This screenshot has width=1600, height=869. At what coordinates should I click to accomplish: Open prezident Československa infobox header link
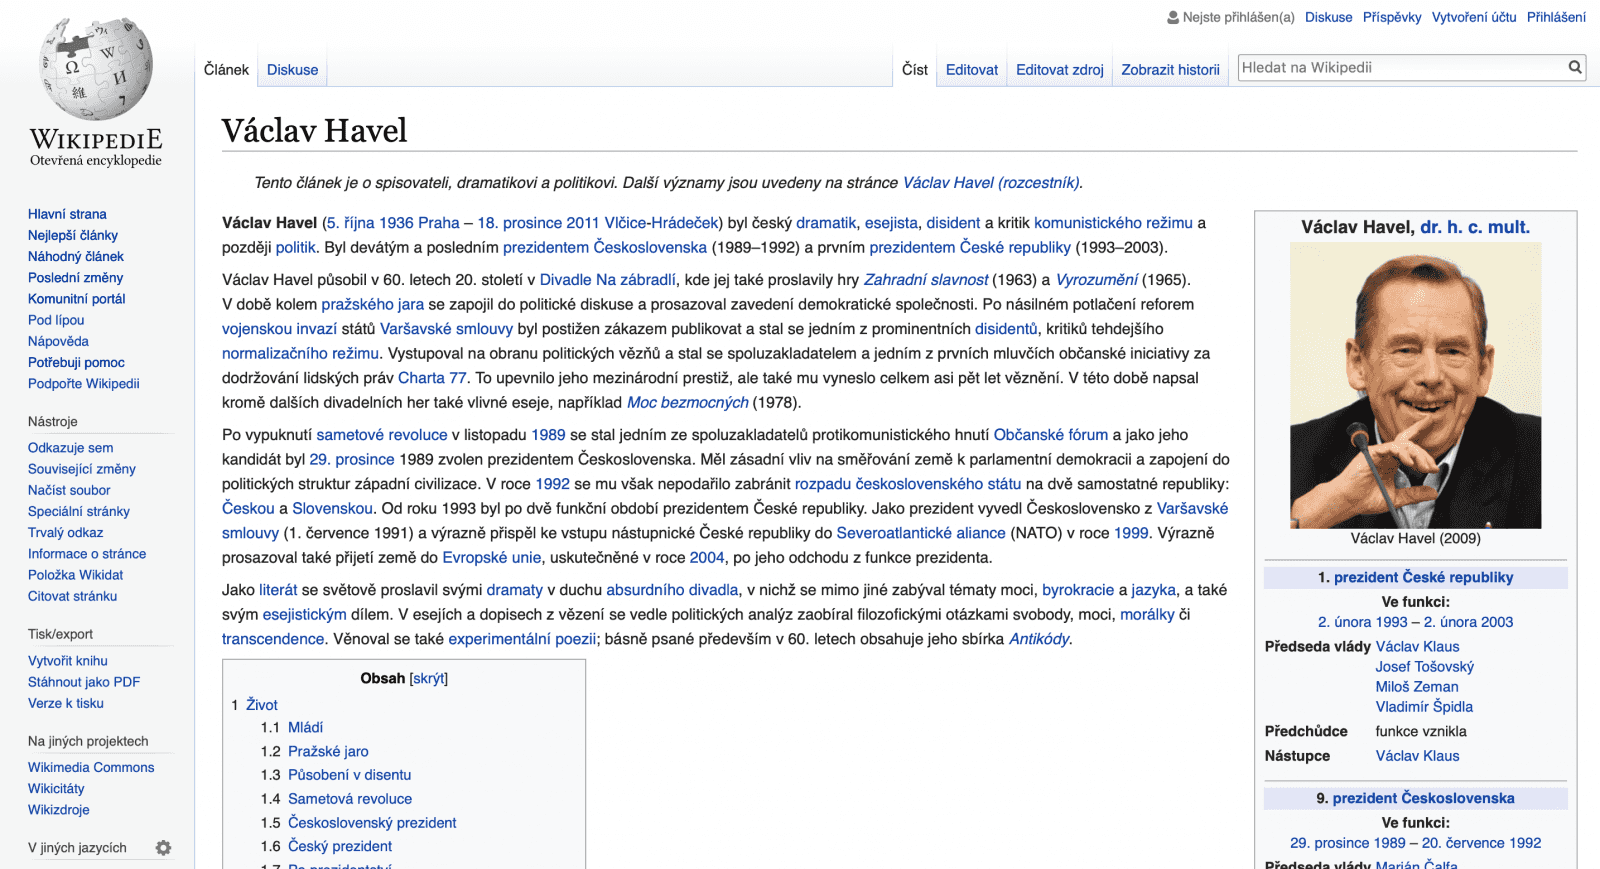(x=1424, y=798)
